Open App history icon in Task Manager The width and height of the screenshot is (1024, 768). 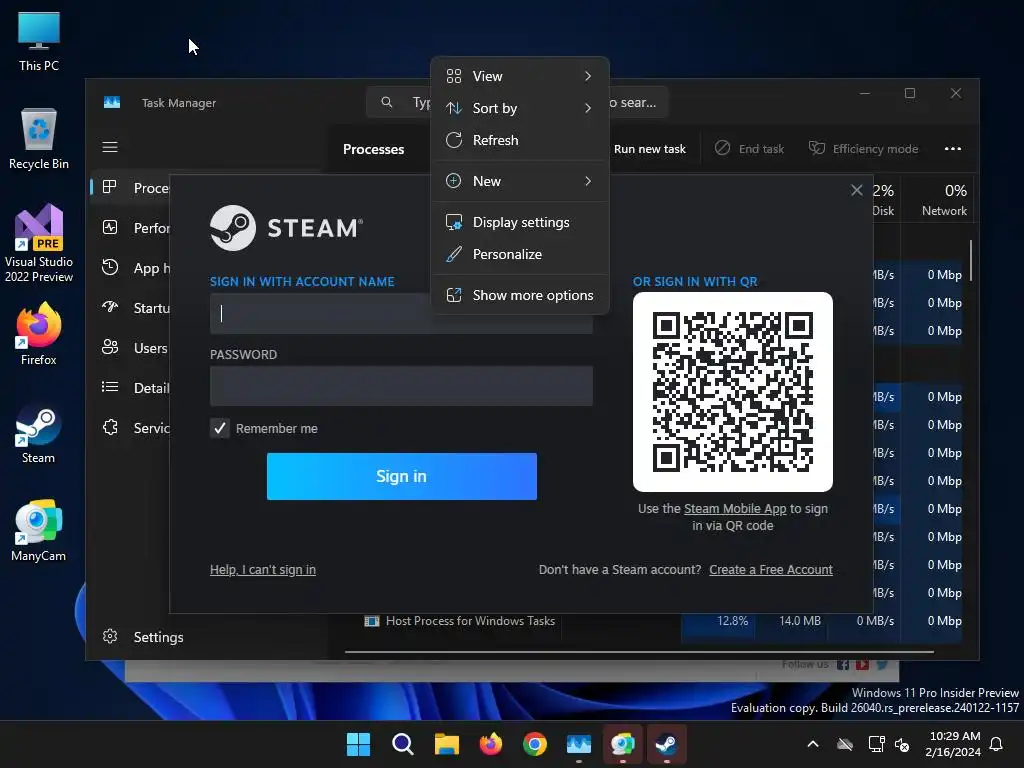coord(110,267)
